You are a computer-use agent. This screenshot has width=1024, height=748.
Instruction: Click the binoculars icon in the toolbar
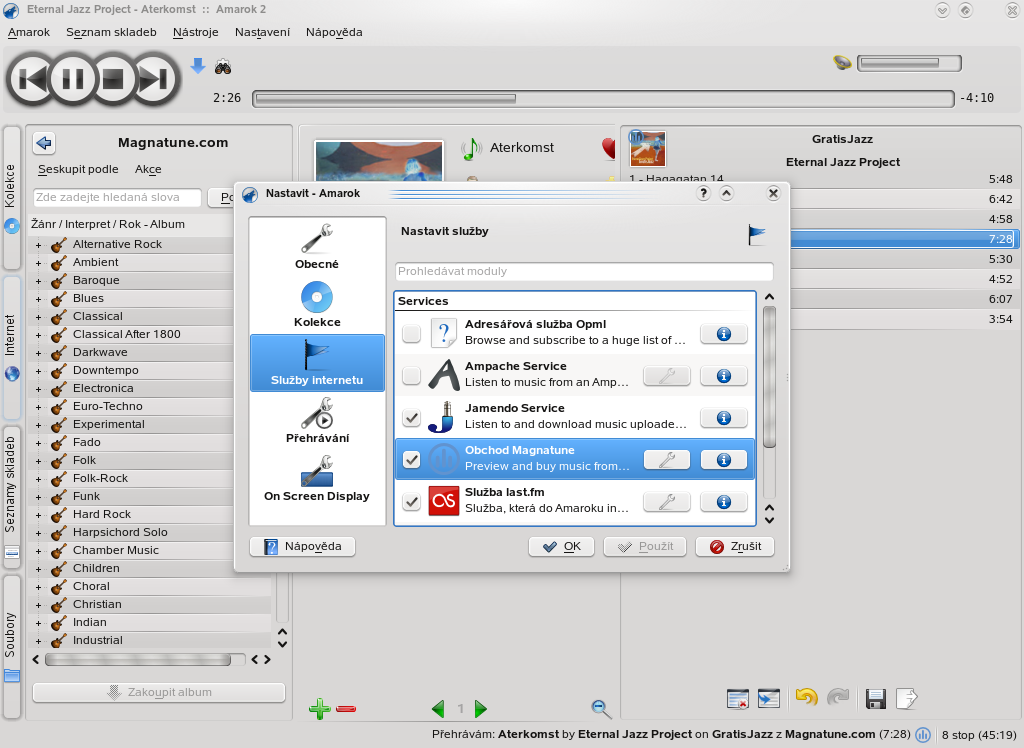coord(224,66)
